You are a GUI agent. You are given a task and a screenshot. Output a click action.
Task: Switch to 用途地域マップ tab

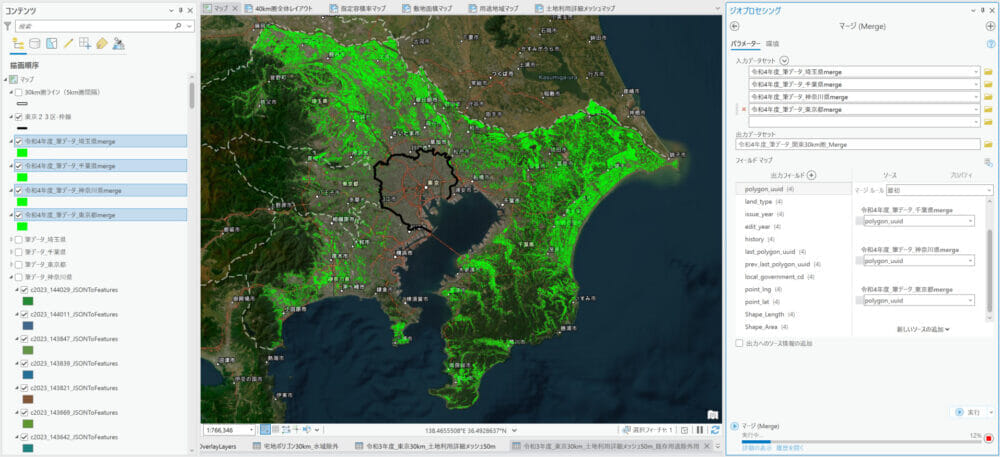(494, 8)
